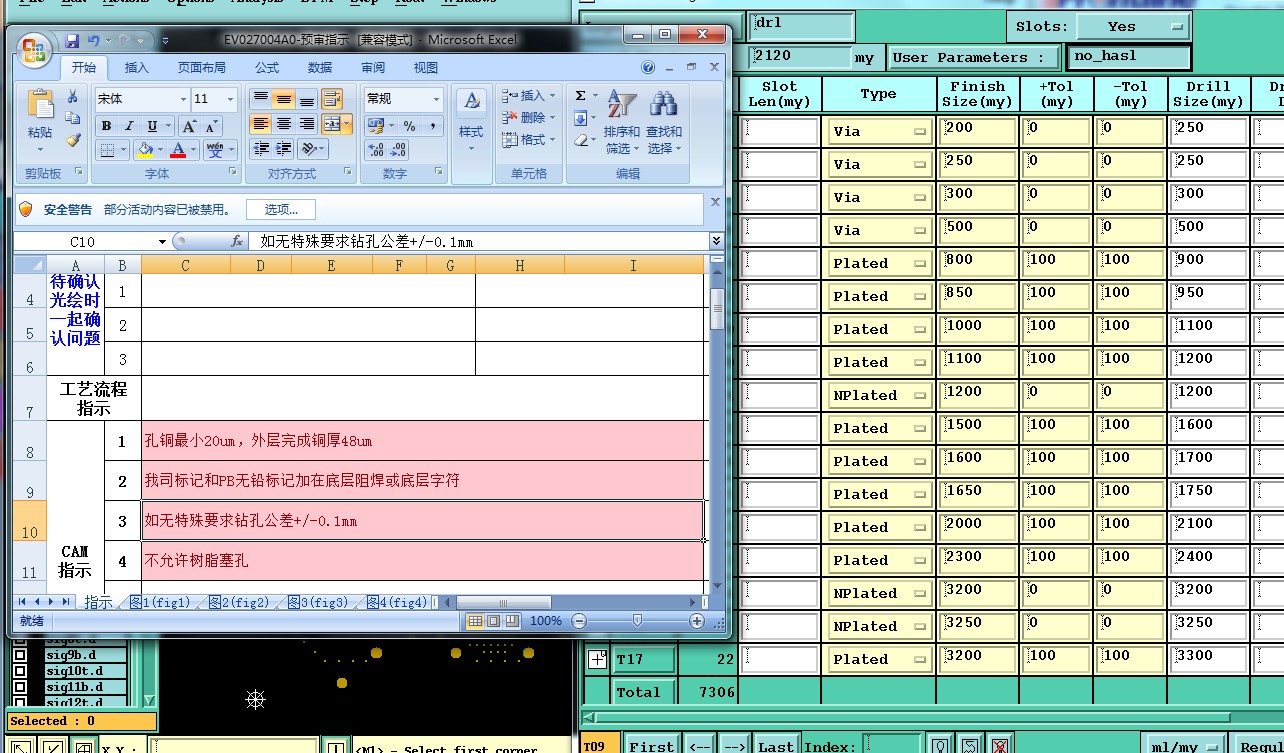Switch to Page Layout view in status bar

point(493,621)
